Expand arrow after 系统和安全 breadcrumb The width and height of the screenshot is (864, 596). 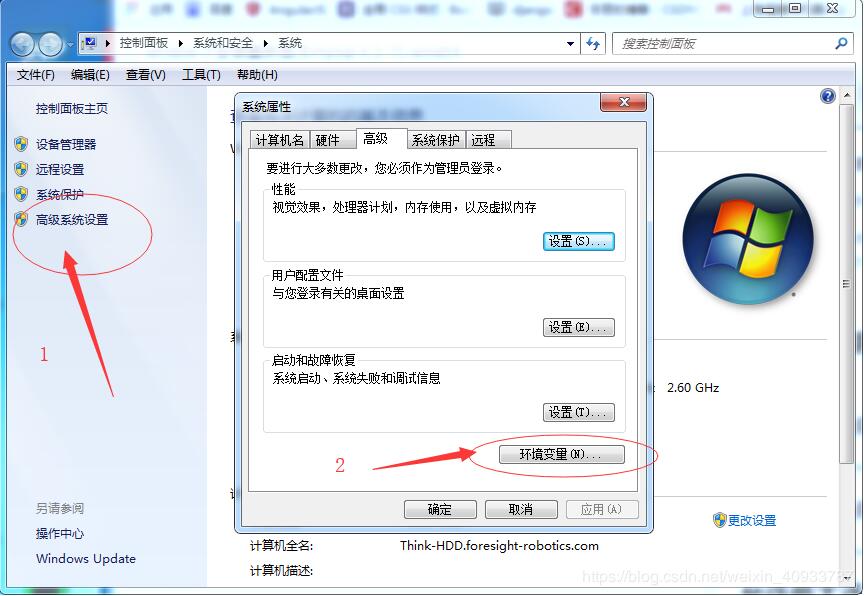click(x=265, y=44)
